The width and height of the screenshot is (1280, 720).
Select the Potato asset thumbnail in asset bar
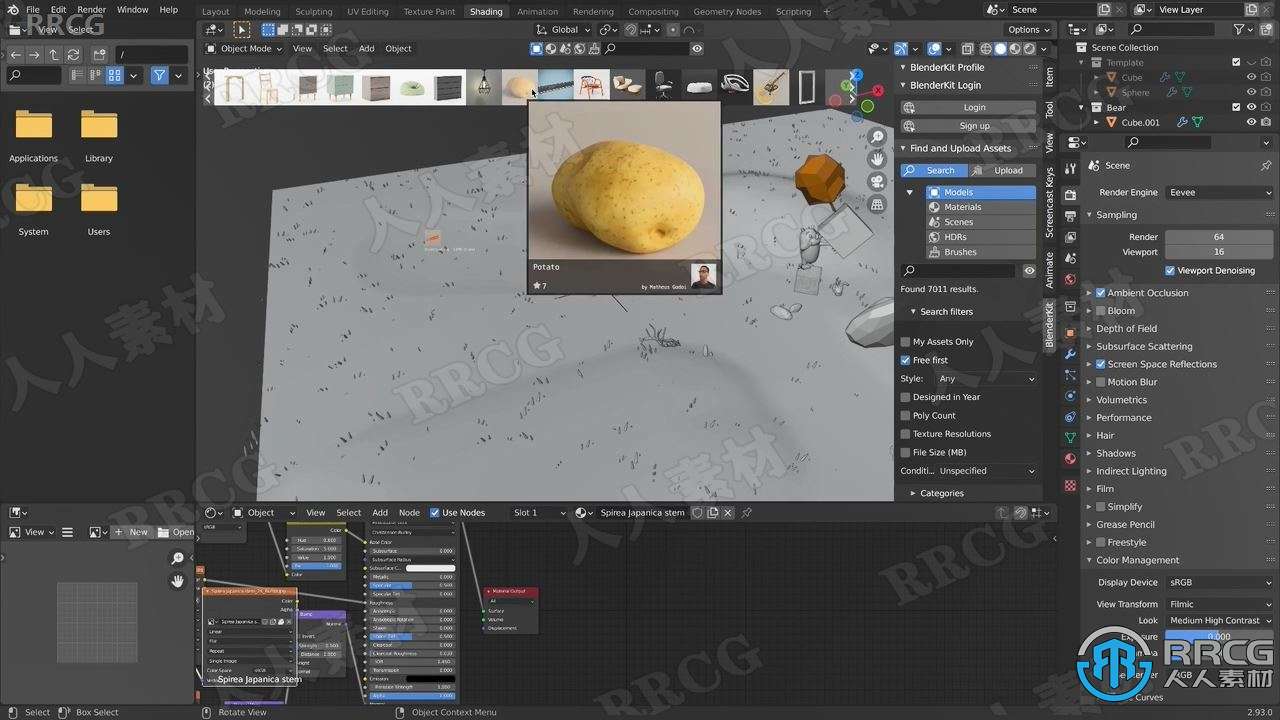[x=519, y=86]
